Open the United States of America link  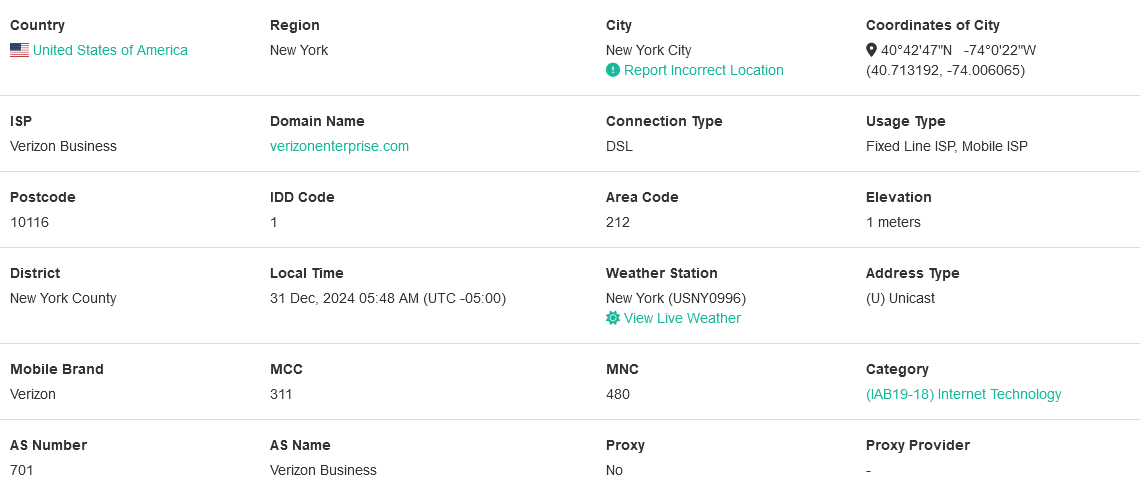point(110,50)
